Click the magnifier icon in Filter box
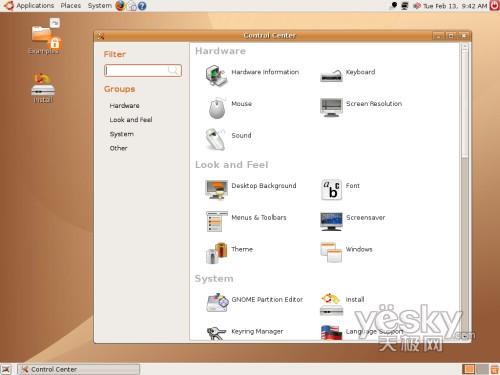The height and width of the screenshot is (375, 500). (x=173, y=70)
